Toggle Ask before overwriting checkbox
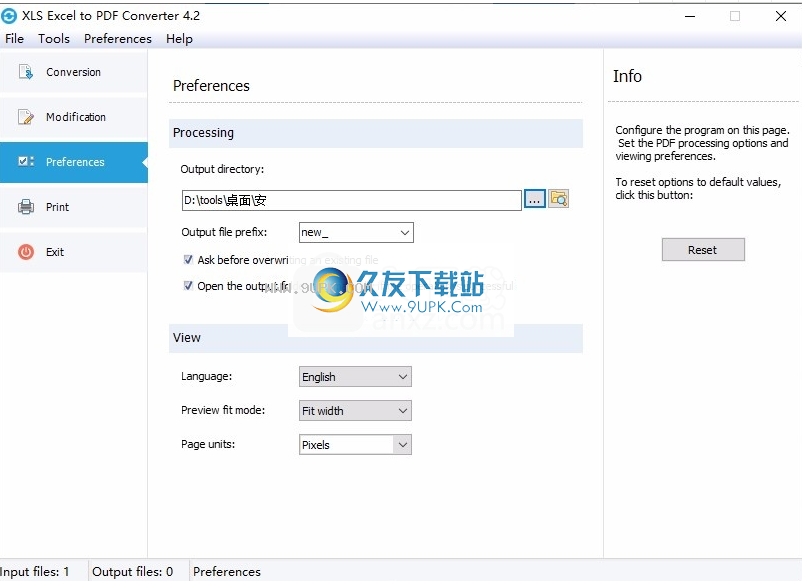Image resolution: width=802 pixels, height=581 pixels. pyautogui.click(x=188, y=260)
